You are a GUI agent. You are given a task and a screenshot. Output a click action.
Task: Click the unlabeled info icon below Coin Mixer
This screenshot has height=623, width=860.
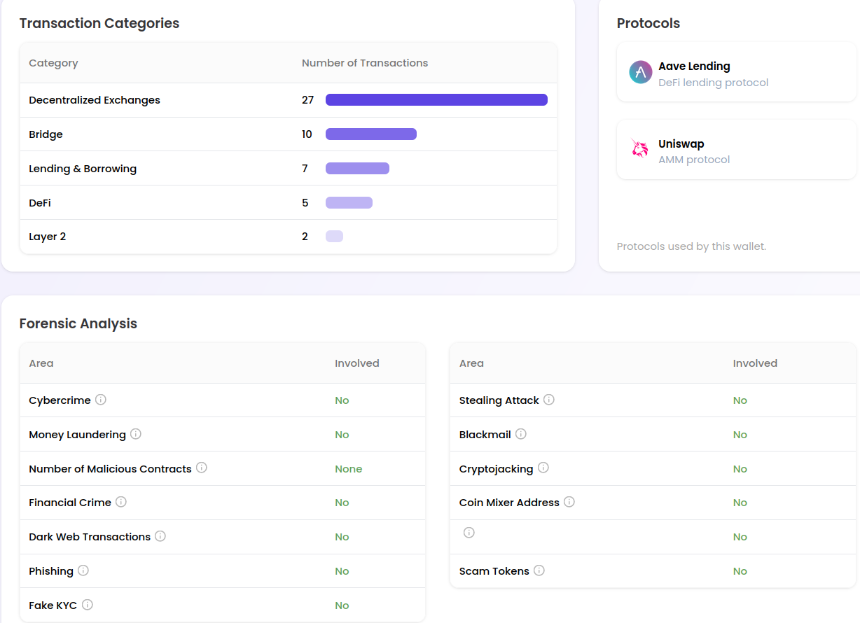(469, 533)
